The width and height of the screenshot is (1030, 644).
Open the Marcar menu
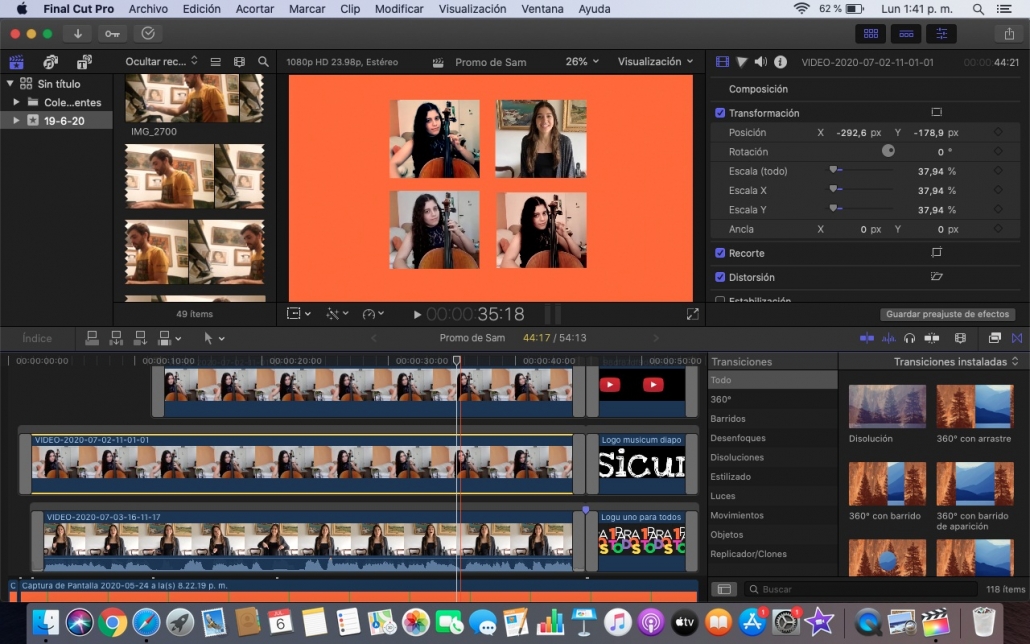pyautogui.click(x=307, y=9)
